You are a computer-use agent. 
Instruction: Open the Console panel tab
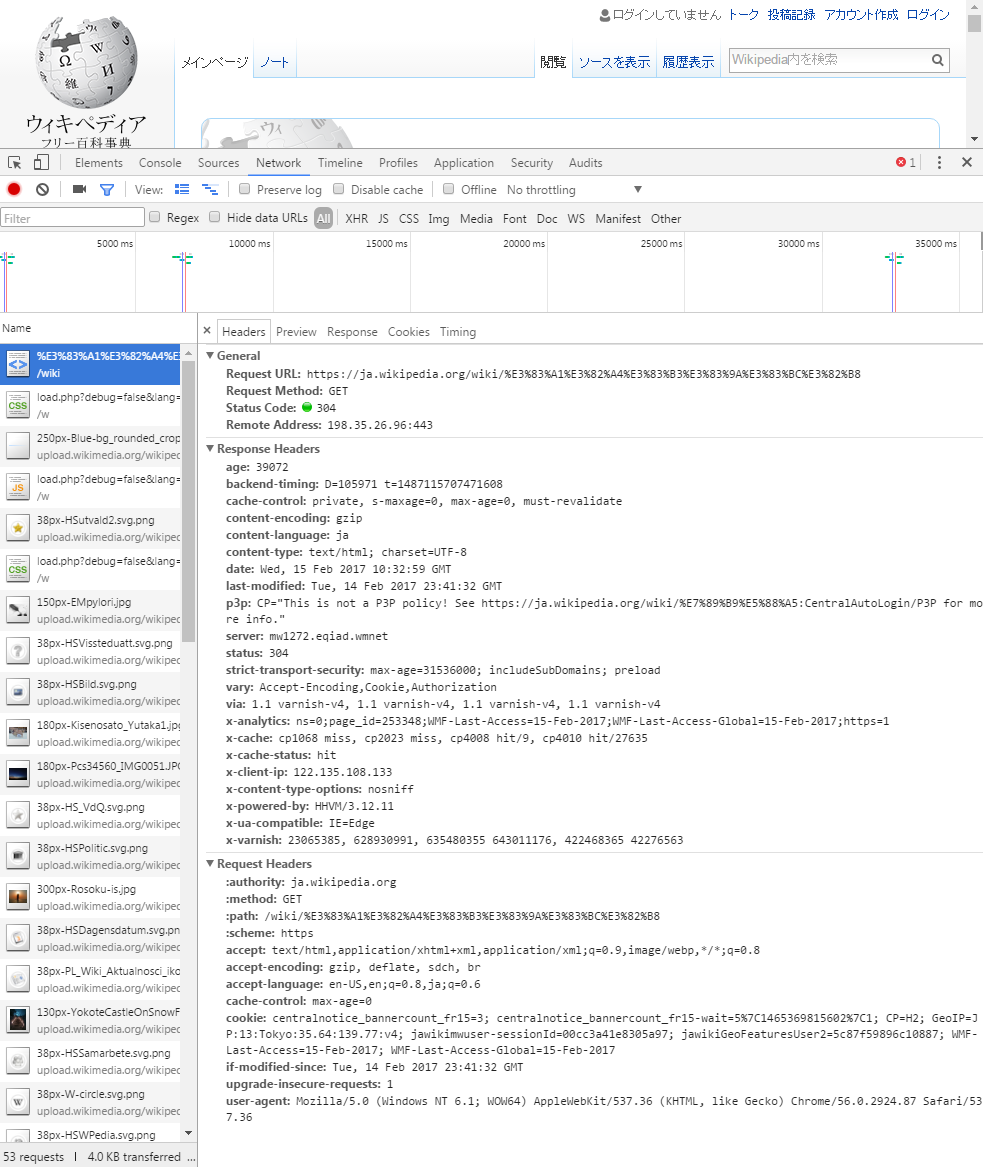[x=160, y=162]
